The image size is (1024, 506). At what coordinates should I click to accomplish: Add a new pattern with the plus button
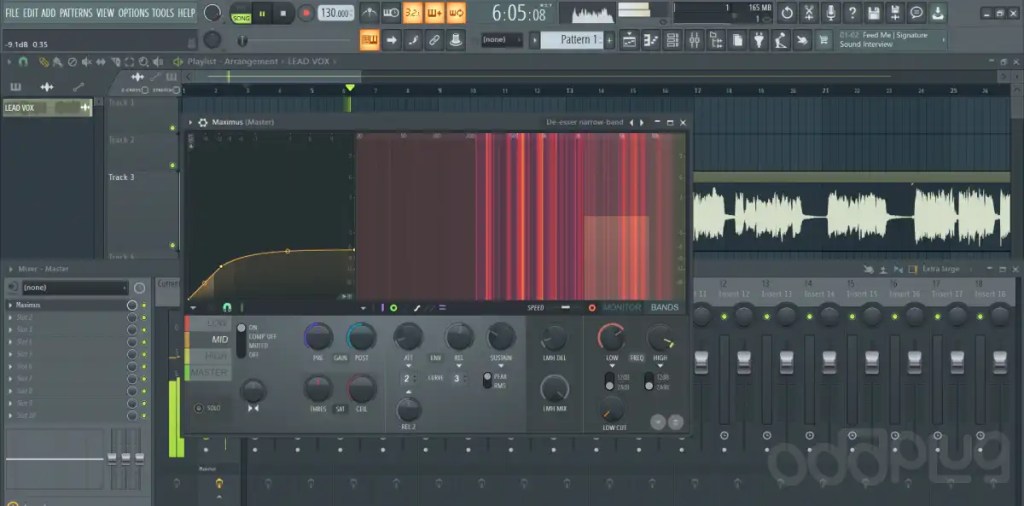tap(610, 40)
